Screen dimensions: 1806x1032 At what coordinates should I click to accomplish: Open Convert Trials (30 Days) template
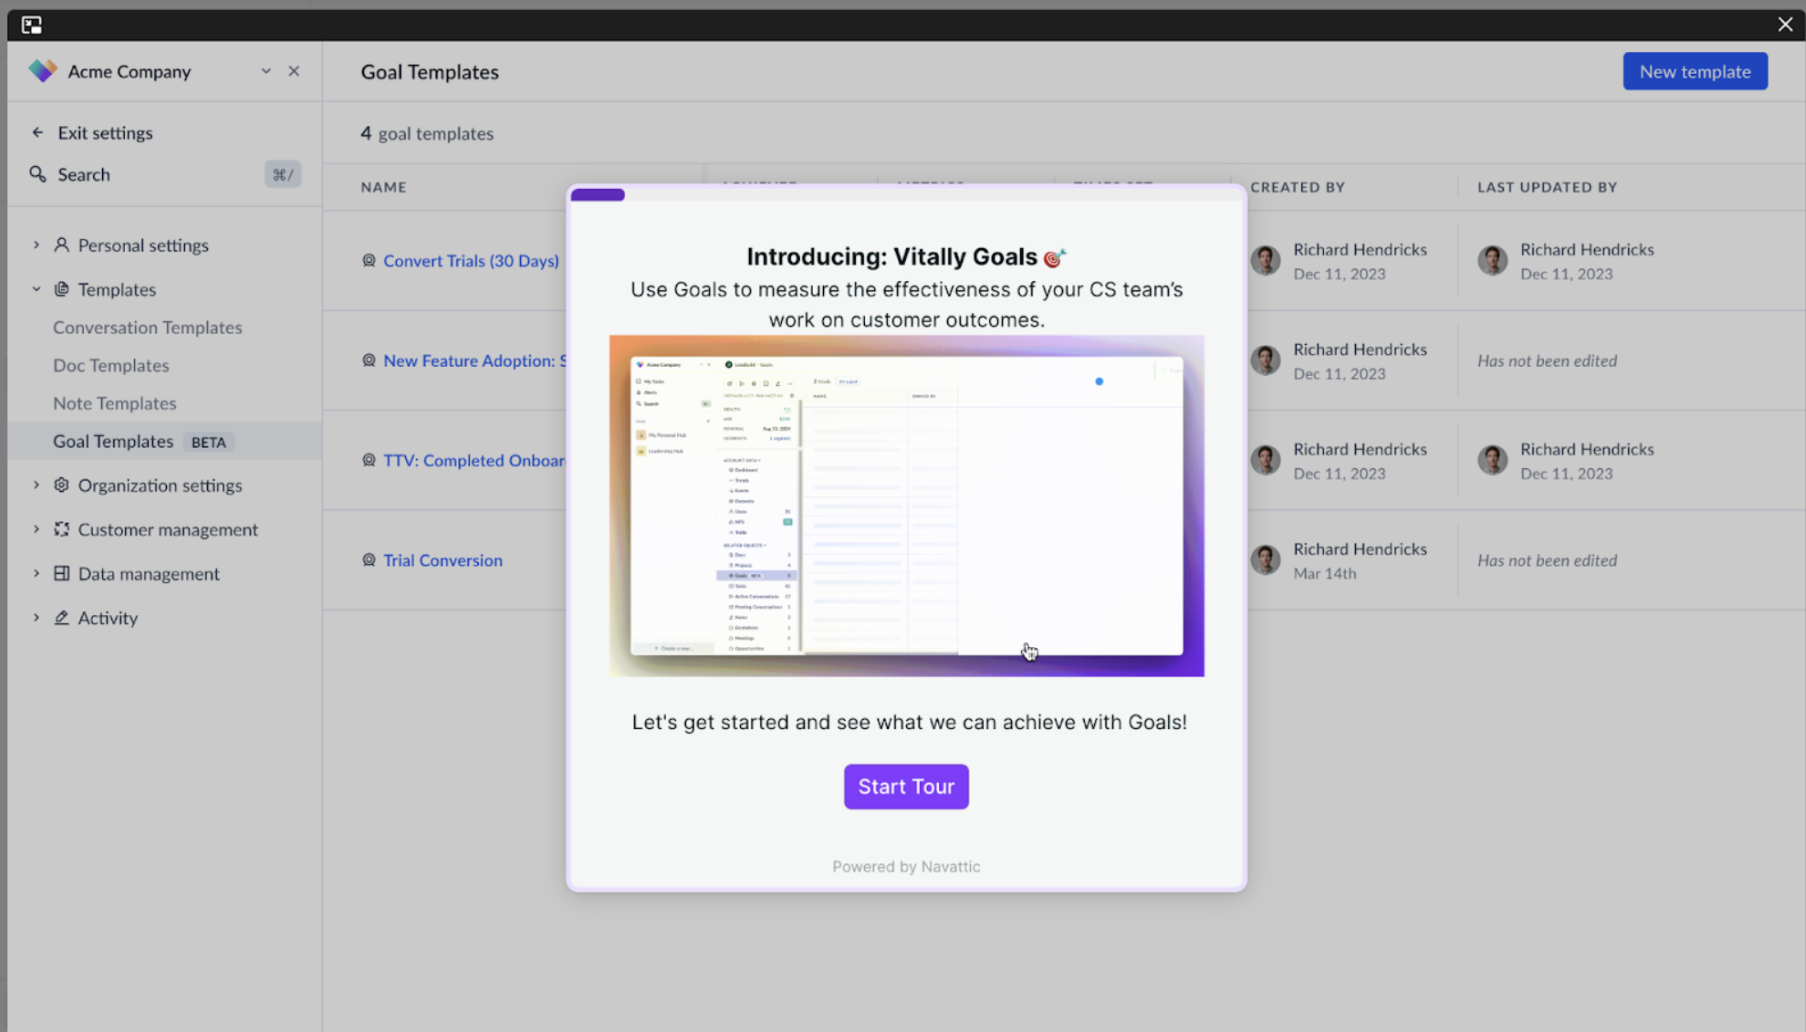tap(471, 260)
